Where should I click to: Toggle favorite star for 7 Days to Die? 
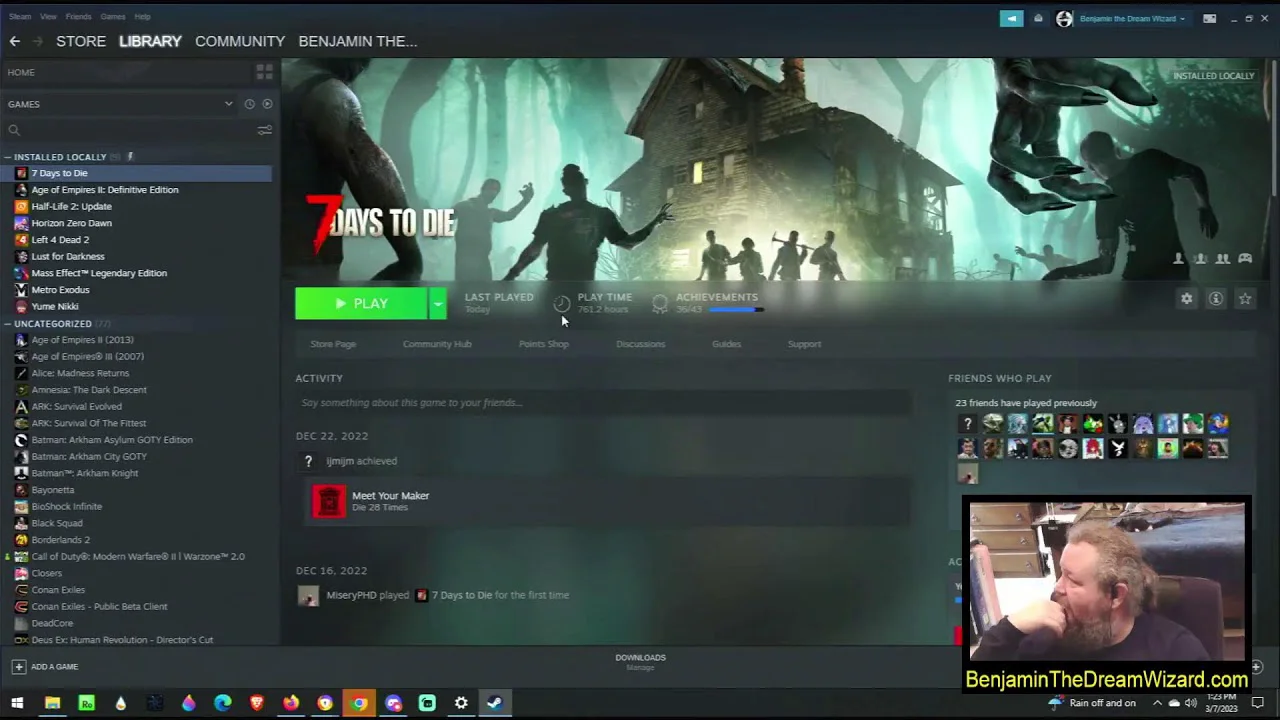coord(1245,299)
